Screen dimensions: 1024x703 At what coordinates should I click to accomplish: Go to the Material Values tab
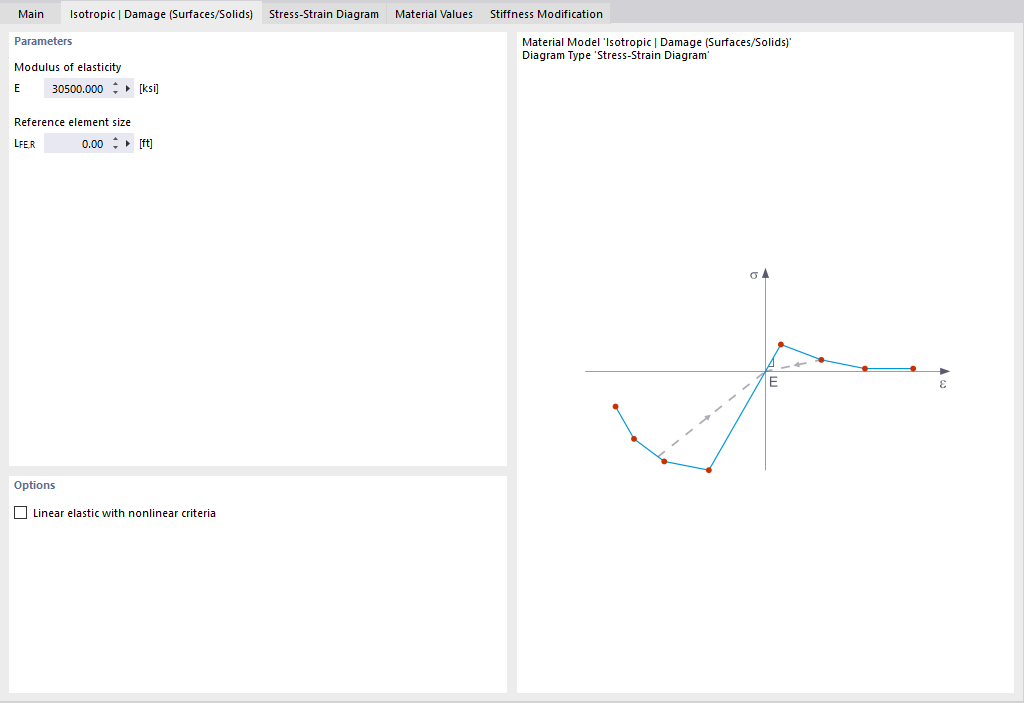(434, 14)
